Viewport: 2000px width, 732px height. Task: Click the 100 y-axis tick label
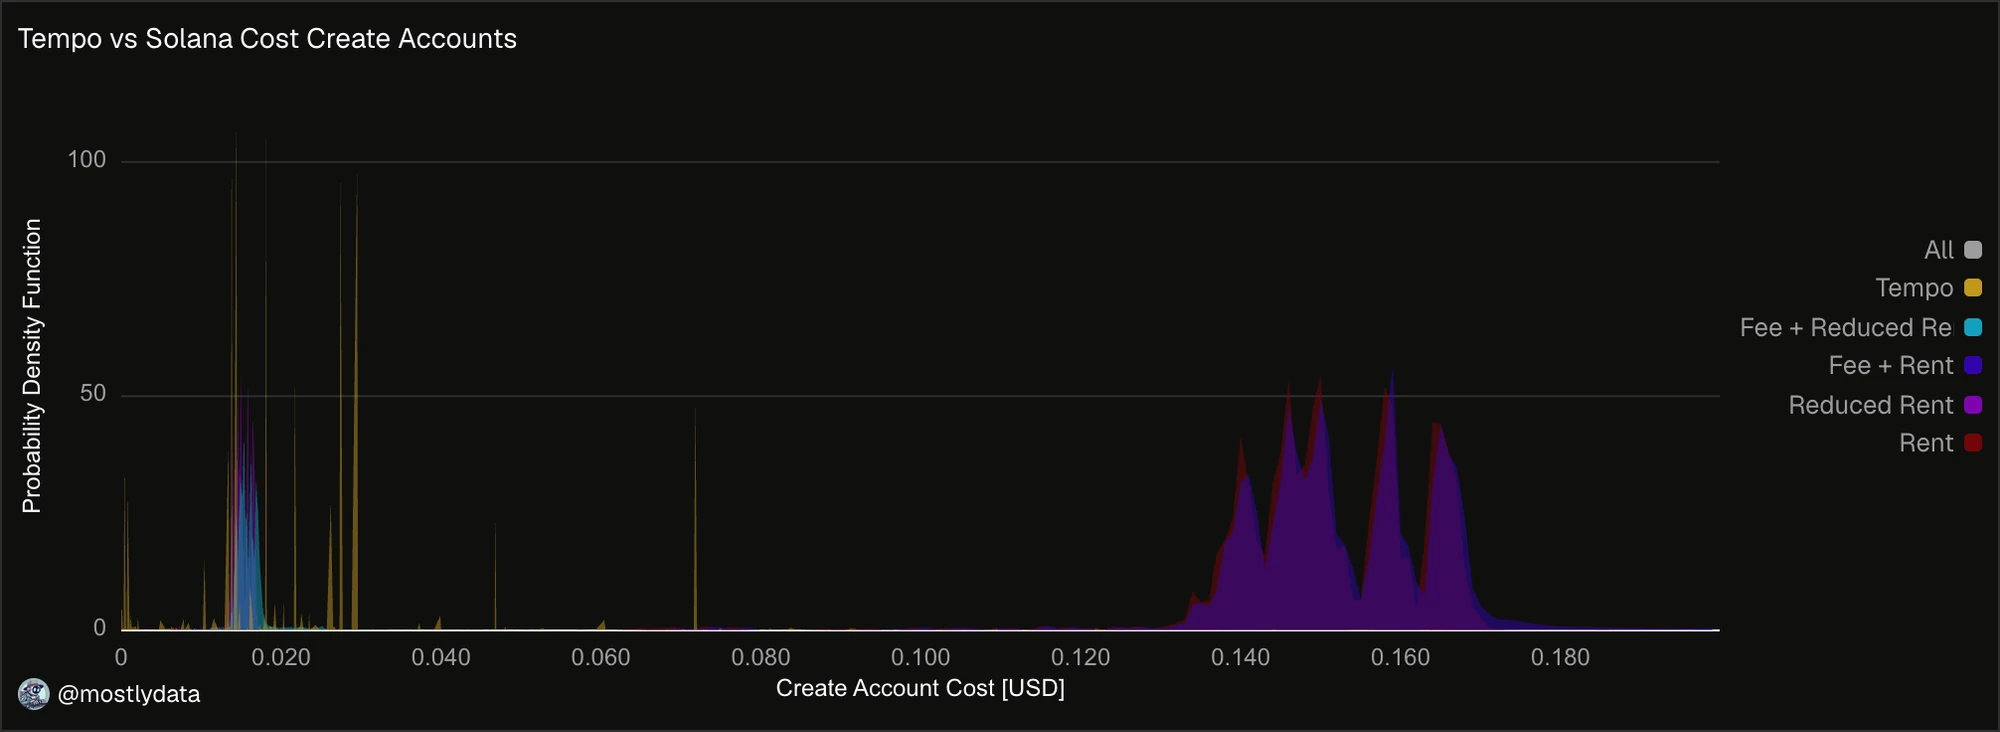click(x=86, y=160)
